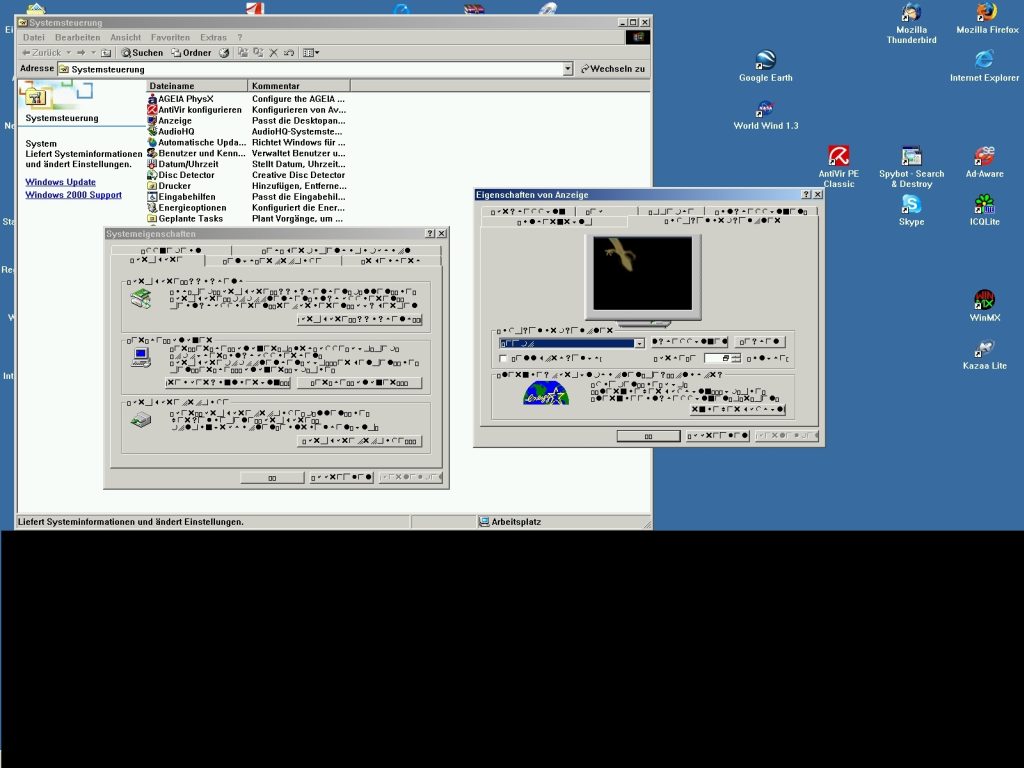Toggle the Ordner folders pane
Screen dimensions: 1024x768
click(191, 53)
